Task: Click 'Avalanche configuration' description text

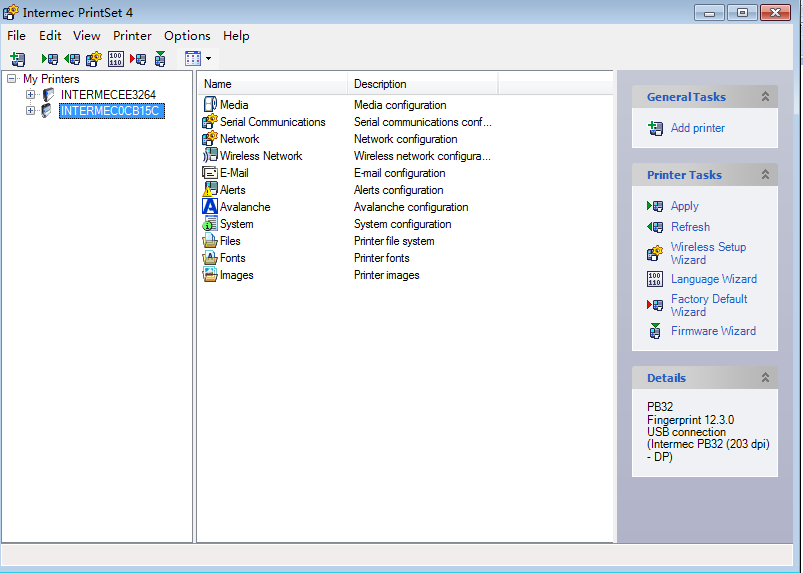Action: pyautogui.click(x=411, y=207)
